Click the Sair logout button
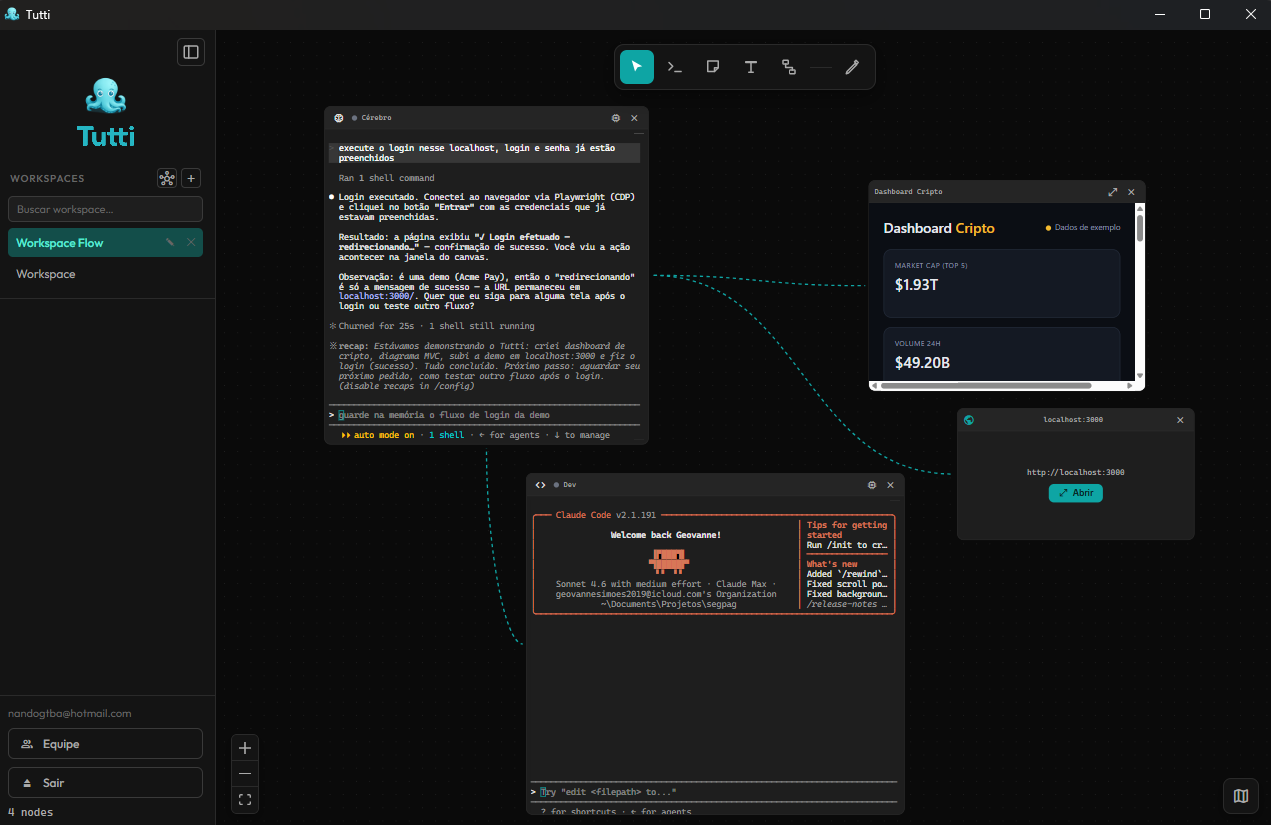The width and height of the screenshot is (1271, 825). tap(105, 783)
